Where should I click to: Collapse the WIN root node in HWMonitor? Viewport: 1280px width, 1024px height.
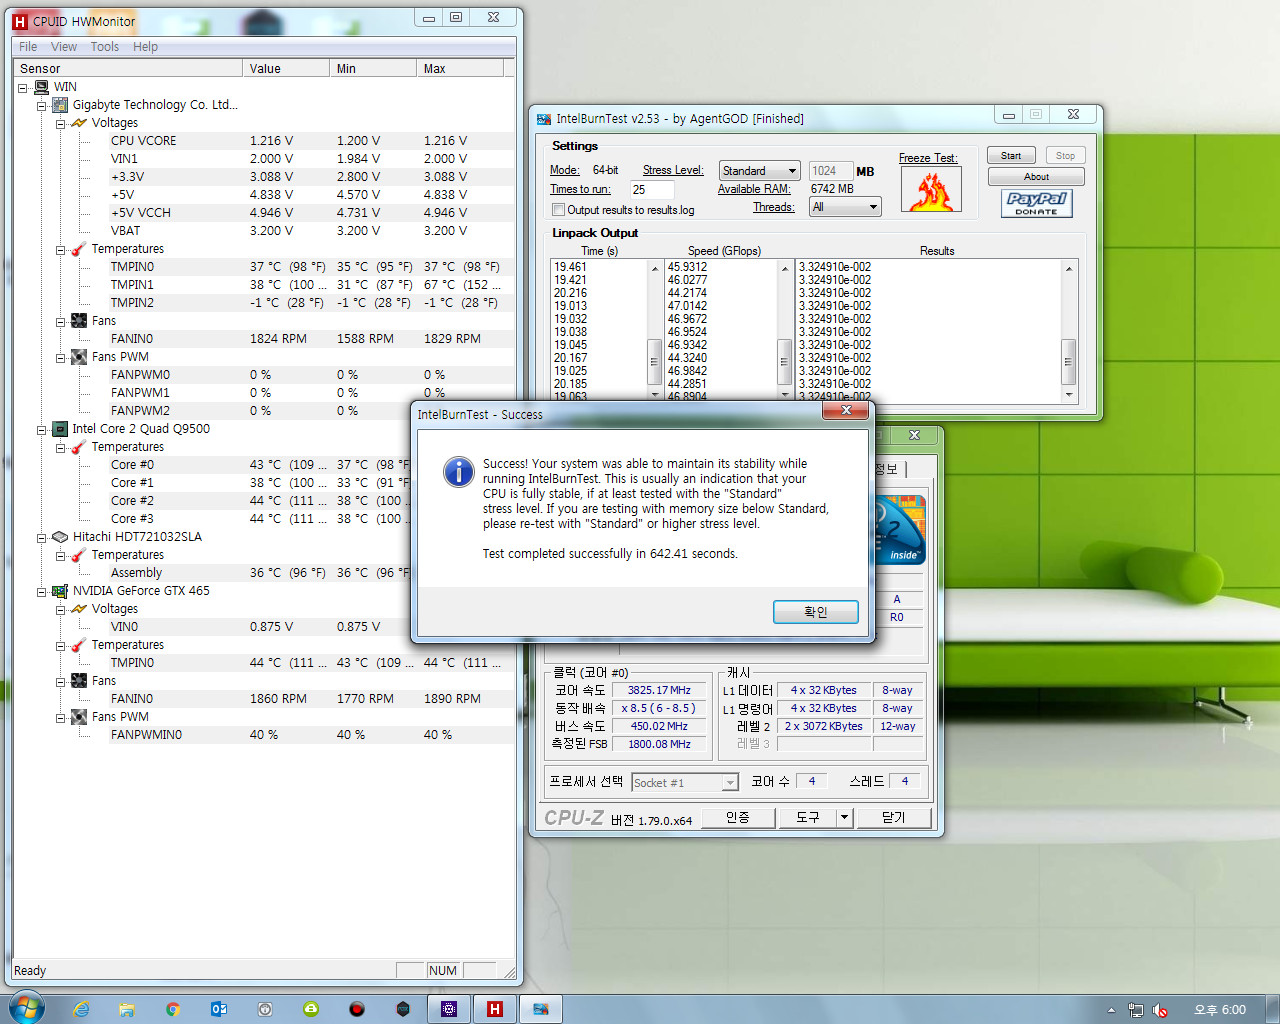[x=23, y=88]
